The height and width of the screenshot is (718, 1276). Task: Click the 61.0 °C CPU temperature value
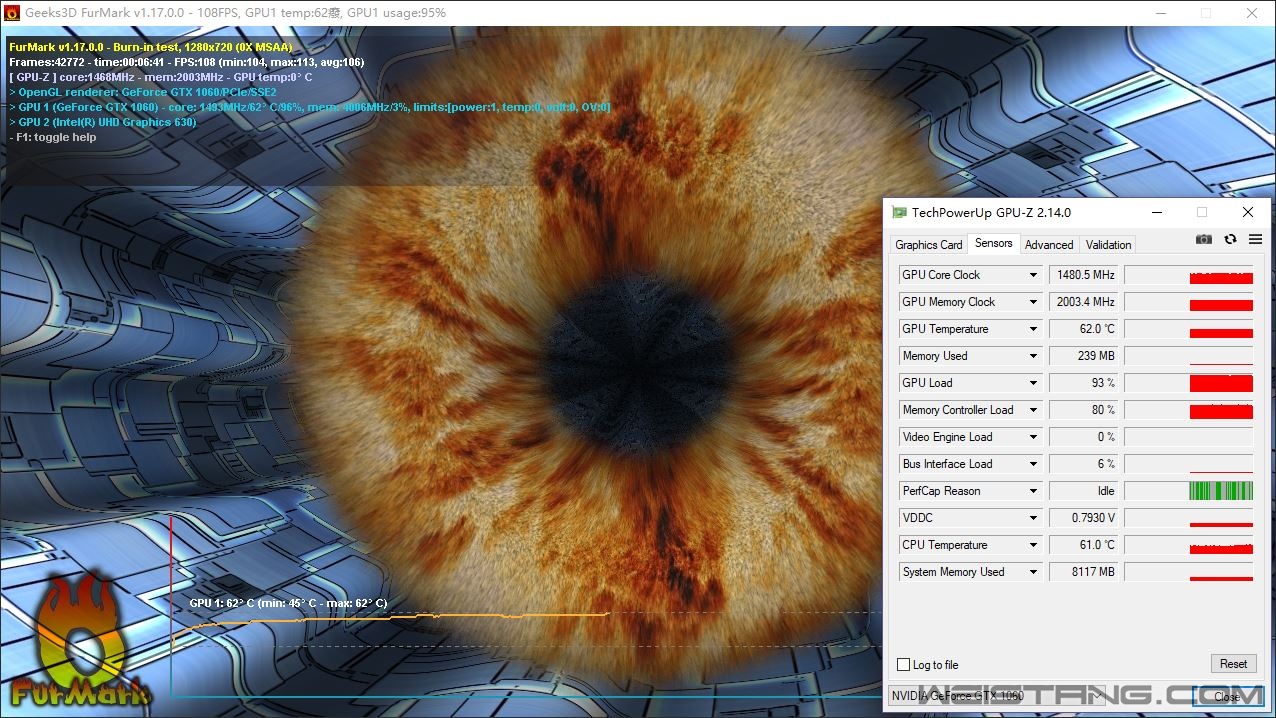(1083, 545)
